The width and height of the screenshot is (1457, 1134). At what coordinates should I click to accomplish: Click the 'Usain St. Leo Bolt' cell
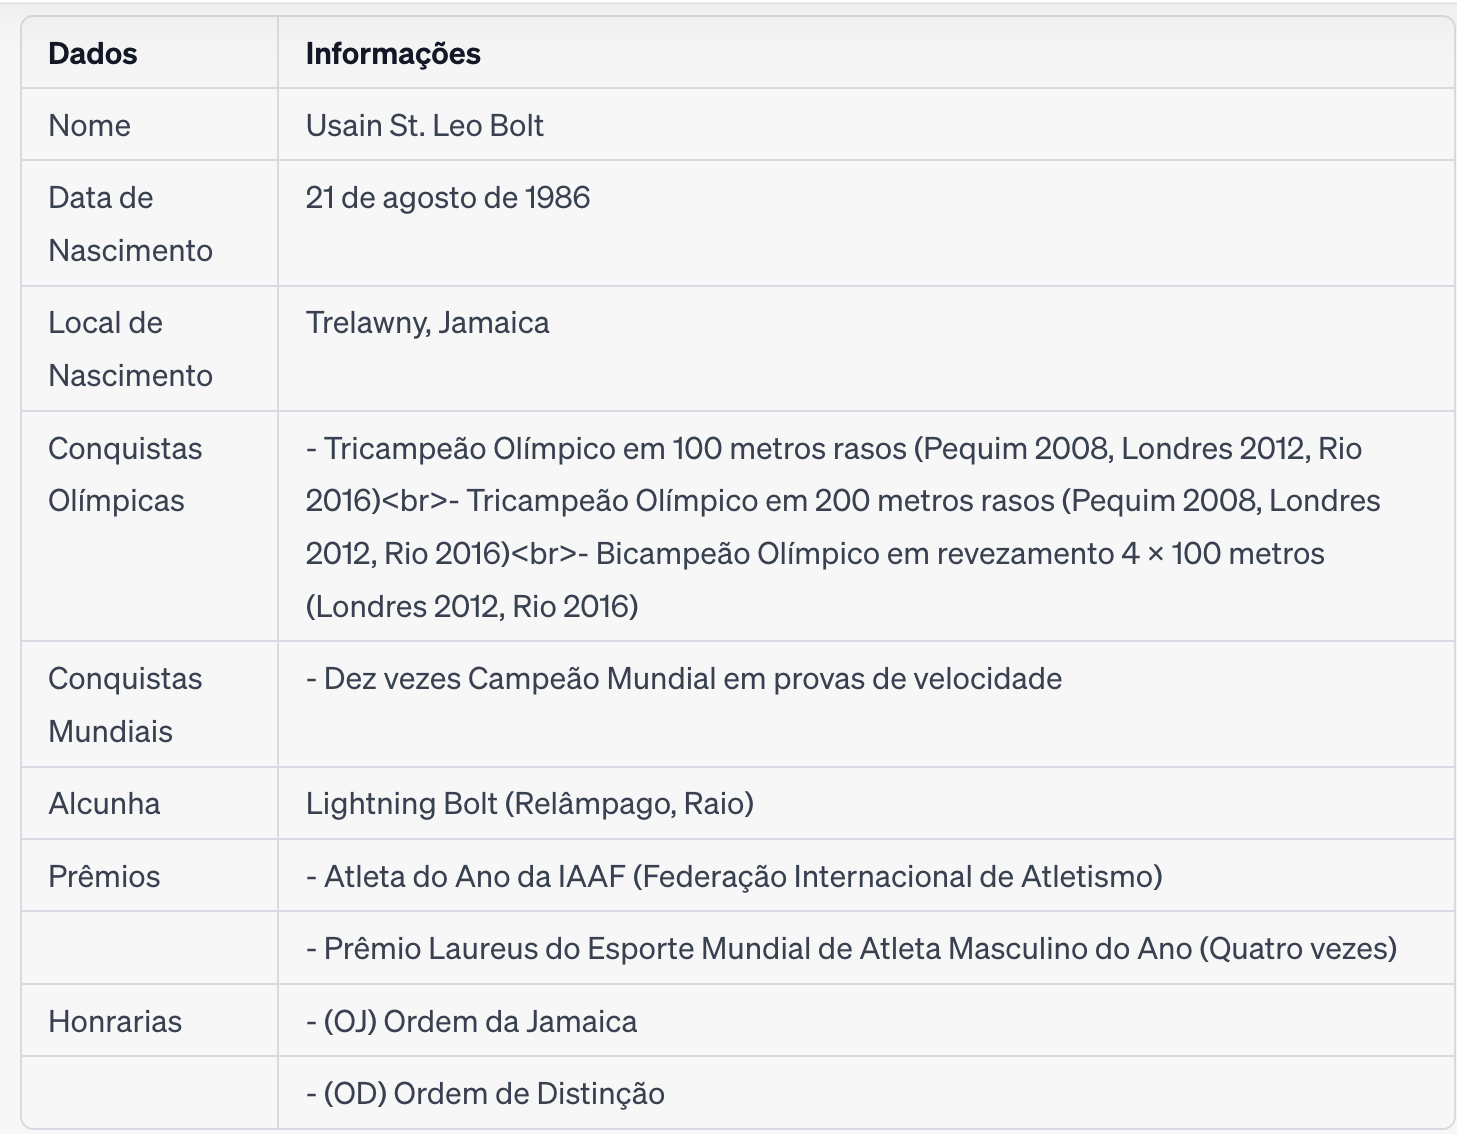(x=424, y=126)
